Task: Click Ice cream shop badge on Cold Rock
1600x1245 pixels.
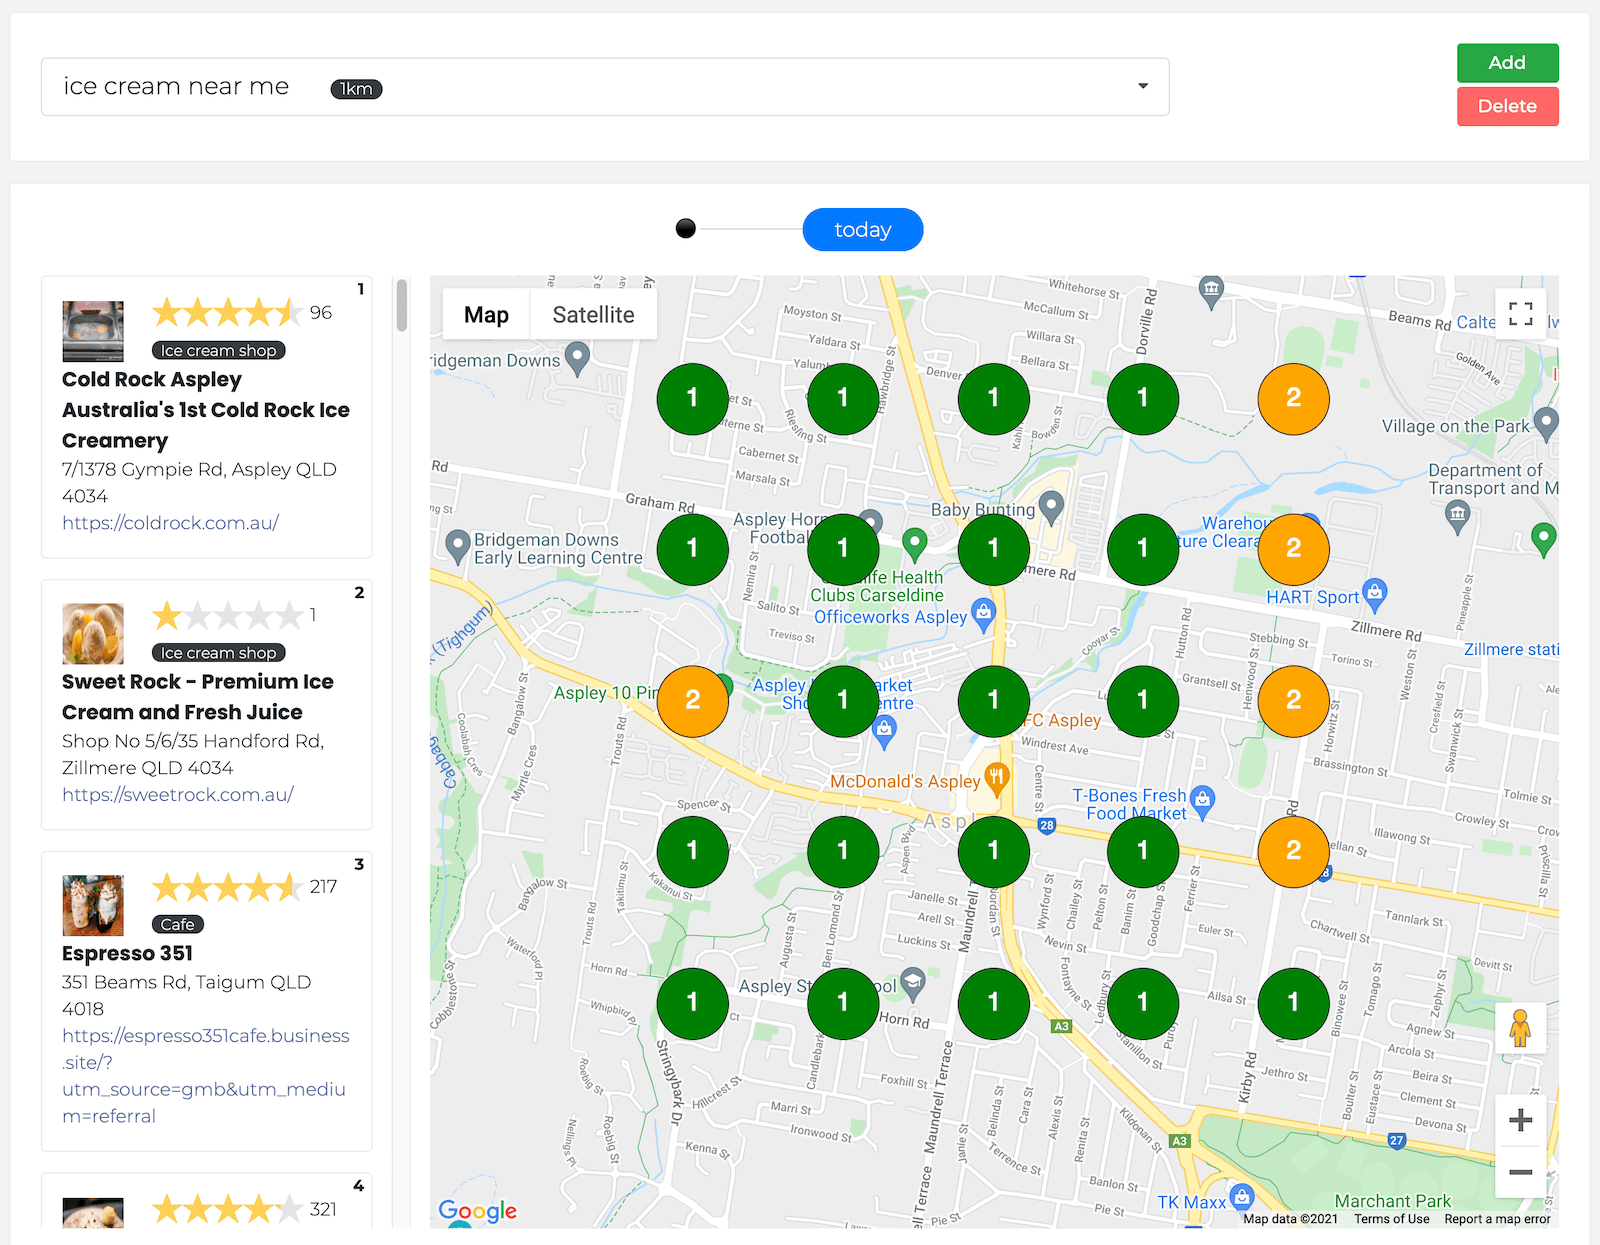Action: pos(218,350)
